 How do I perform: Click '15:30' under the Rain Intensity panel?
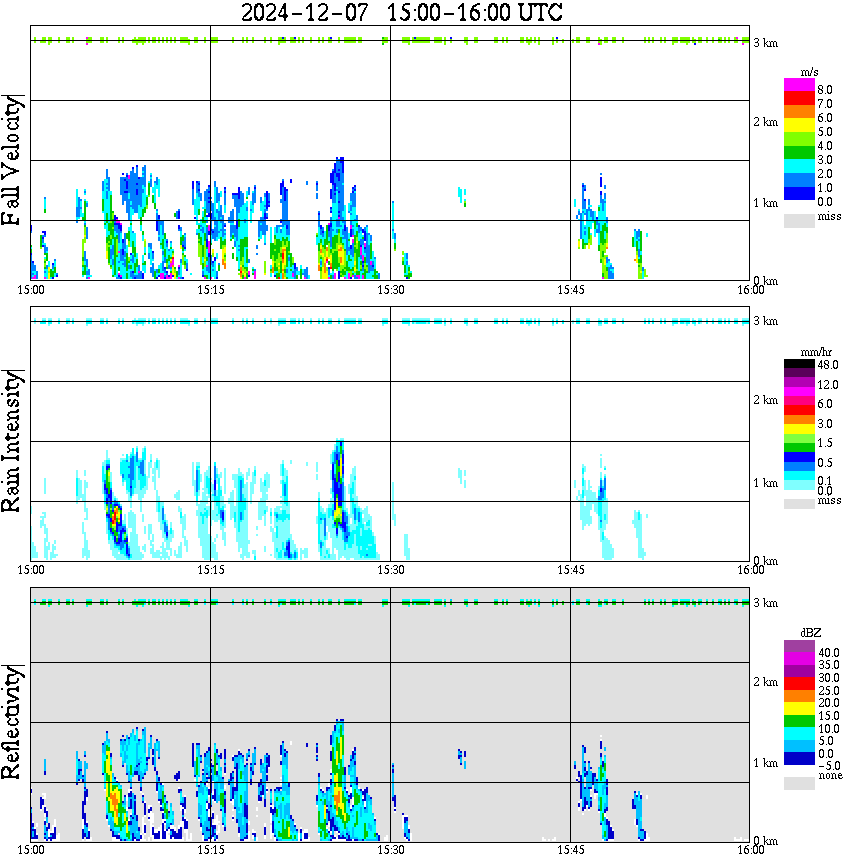[390, 570]
